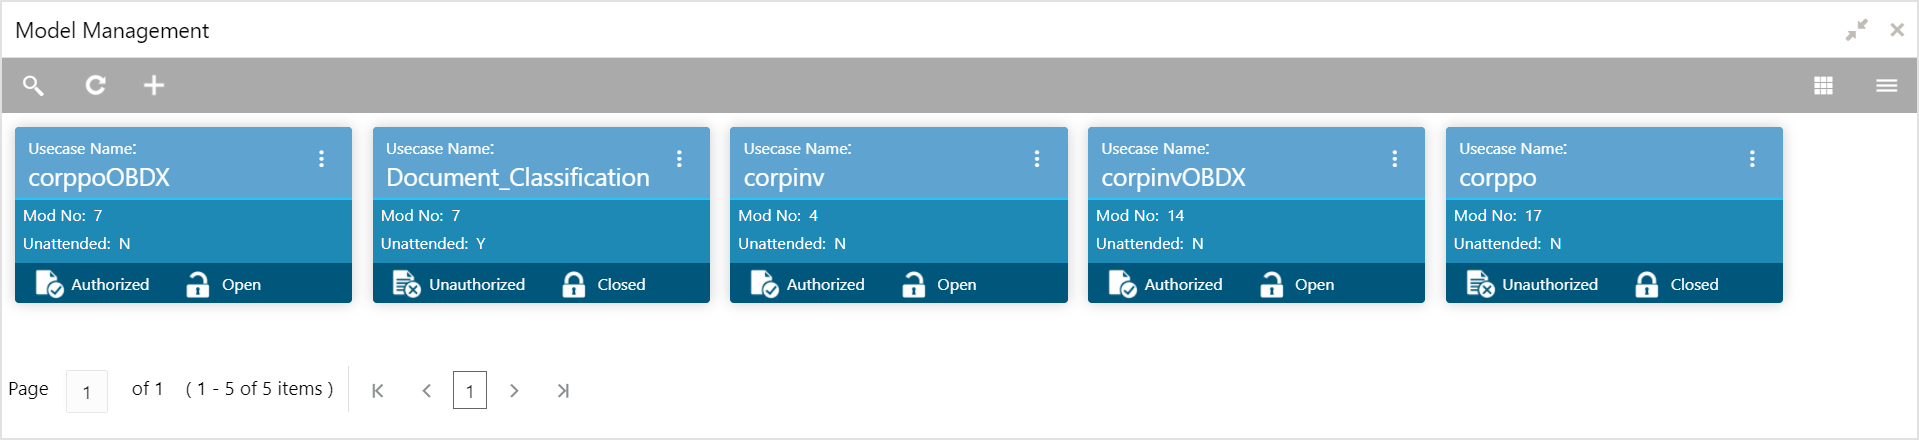Open the corppo card options menu
Image resolution: width=1919 pixels, height=440 pixels.
click(x=1752, y=158)
